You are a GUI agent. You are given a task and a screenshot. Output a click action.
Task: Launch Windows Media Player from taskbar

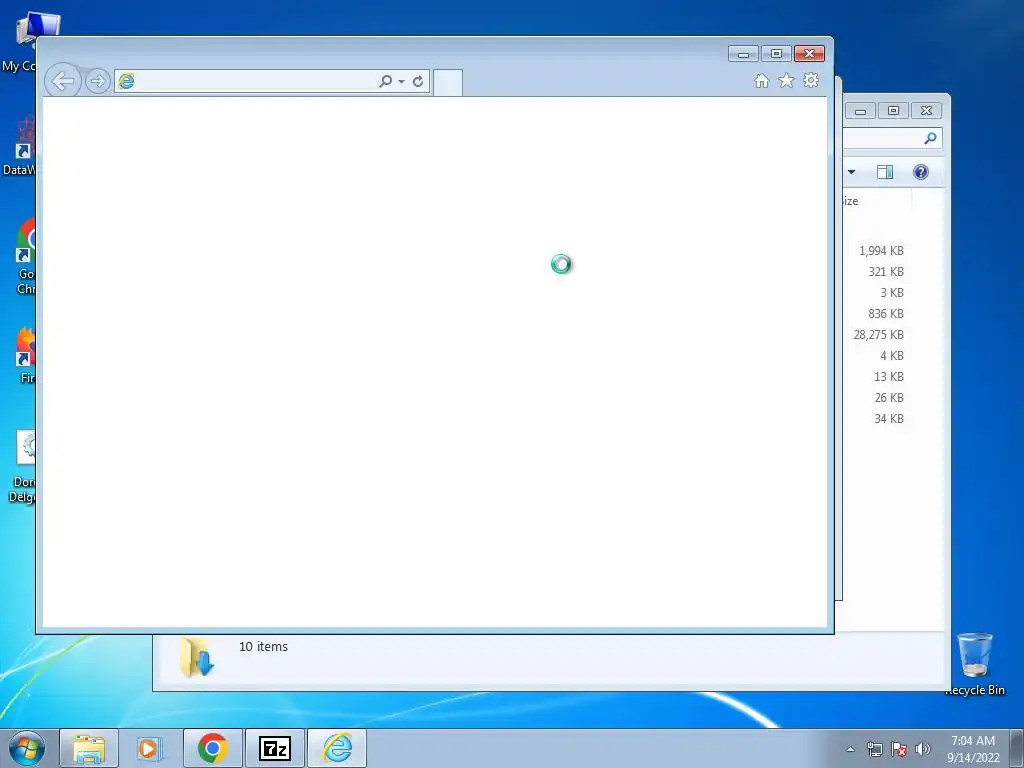tap(150, 748)
